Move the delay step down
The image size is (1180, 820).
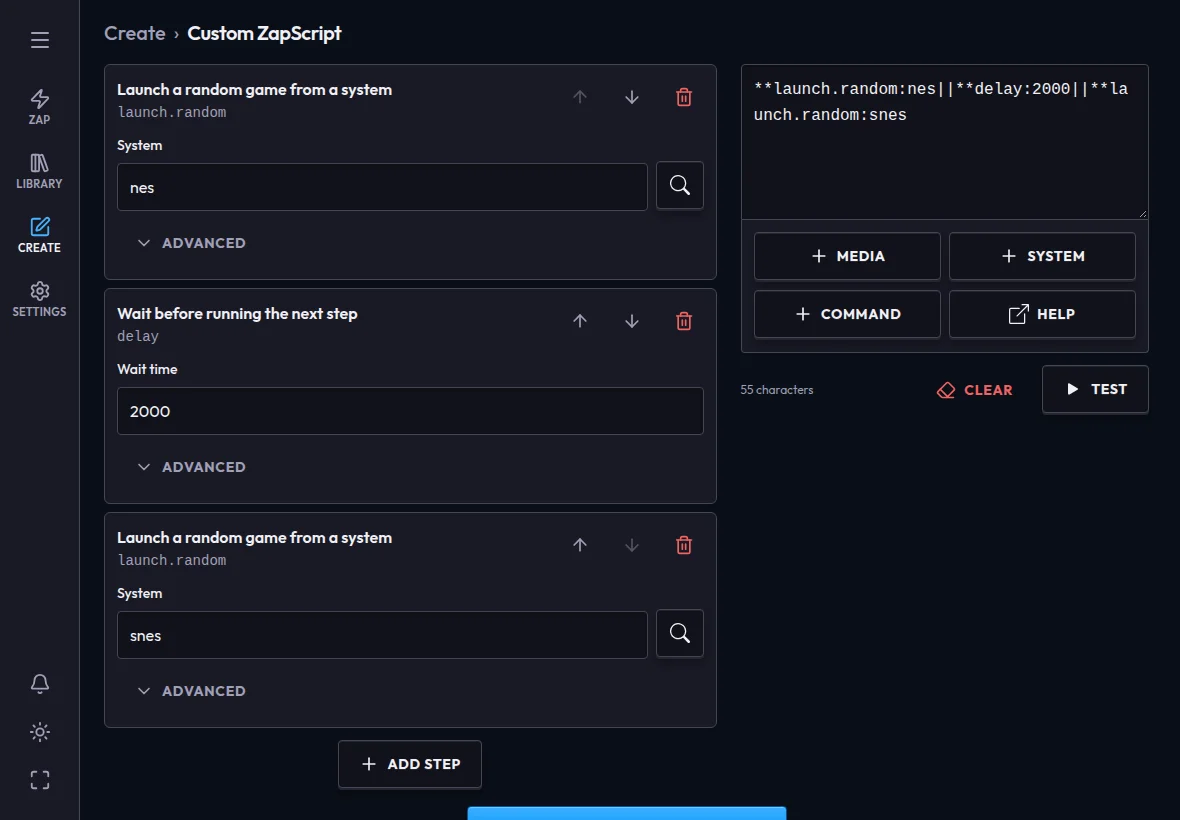pos(632,321)
